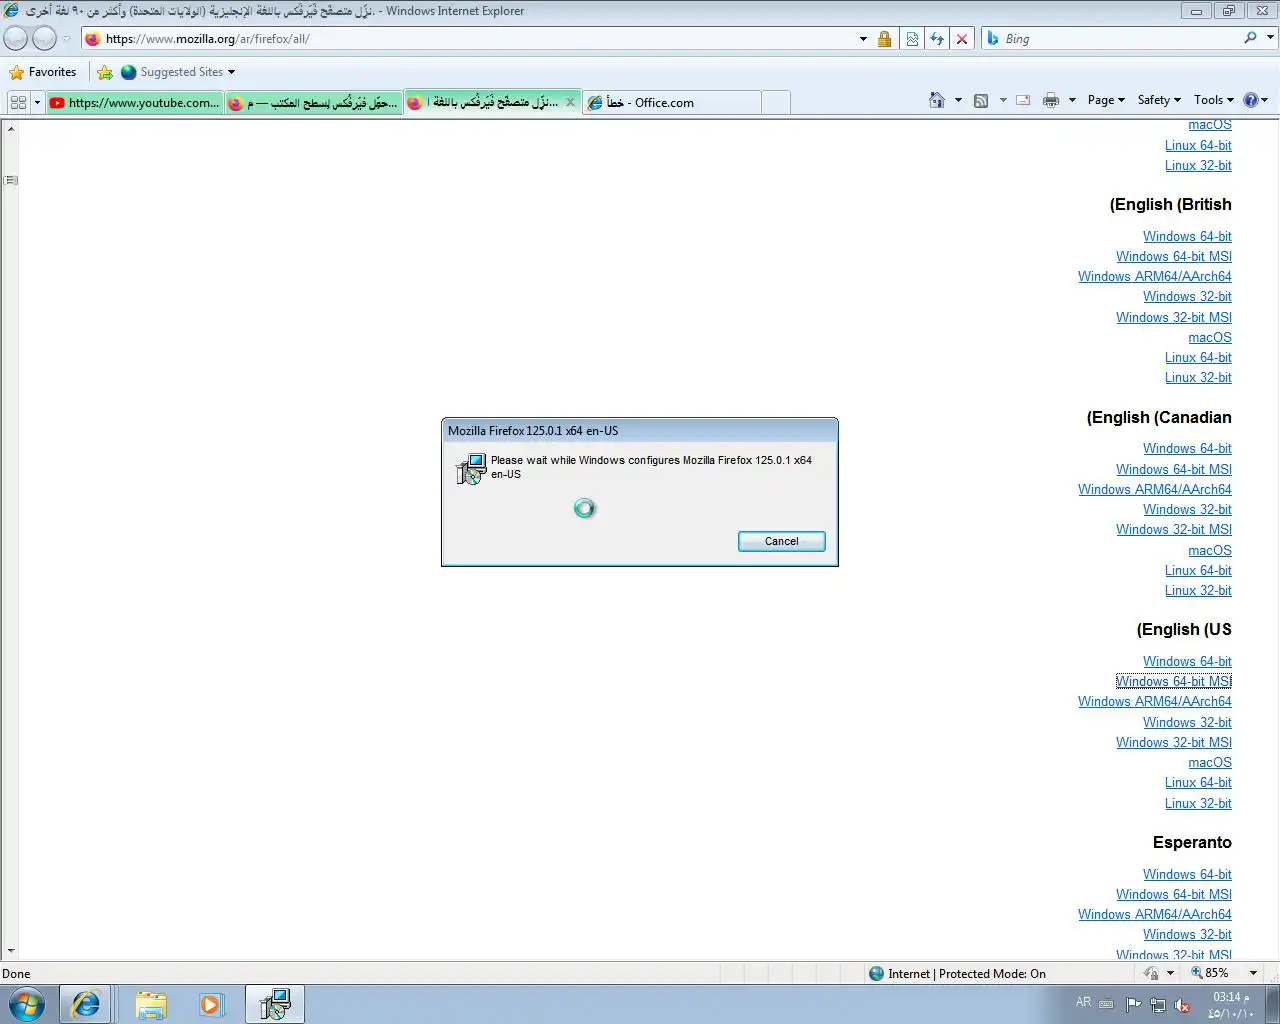The width and height of the screenshot is (1280, 1024).
Task: Click Windows 32-bit under English (US)
Action: (1187, 723)
